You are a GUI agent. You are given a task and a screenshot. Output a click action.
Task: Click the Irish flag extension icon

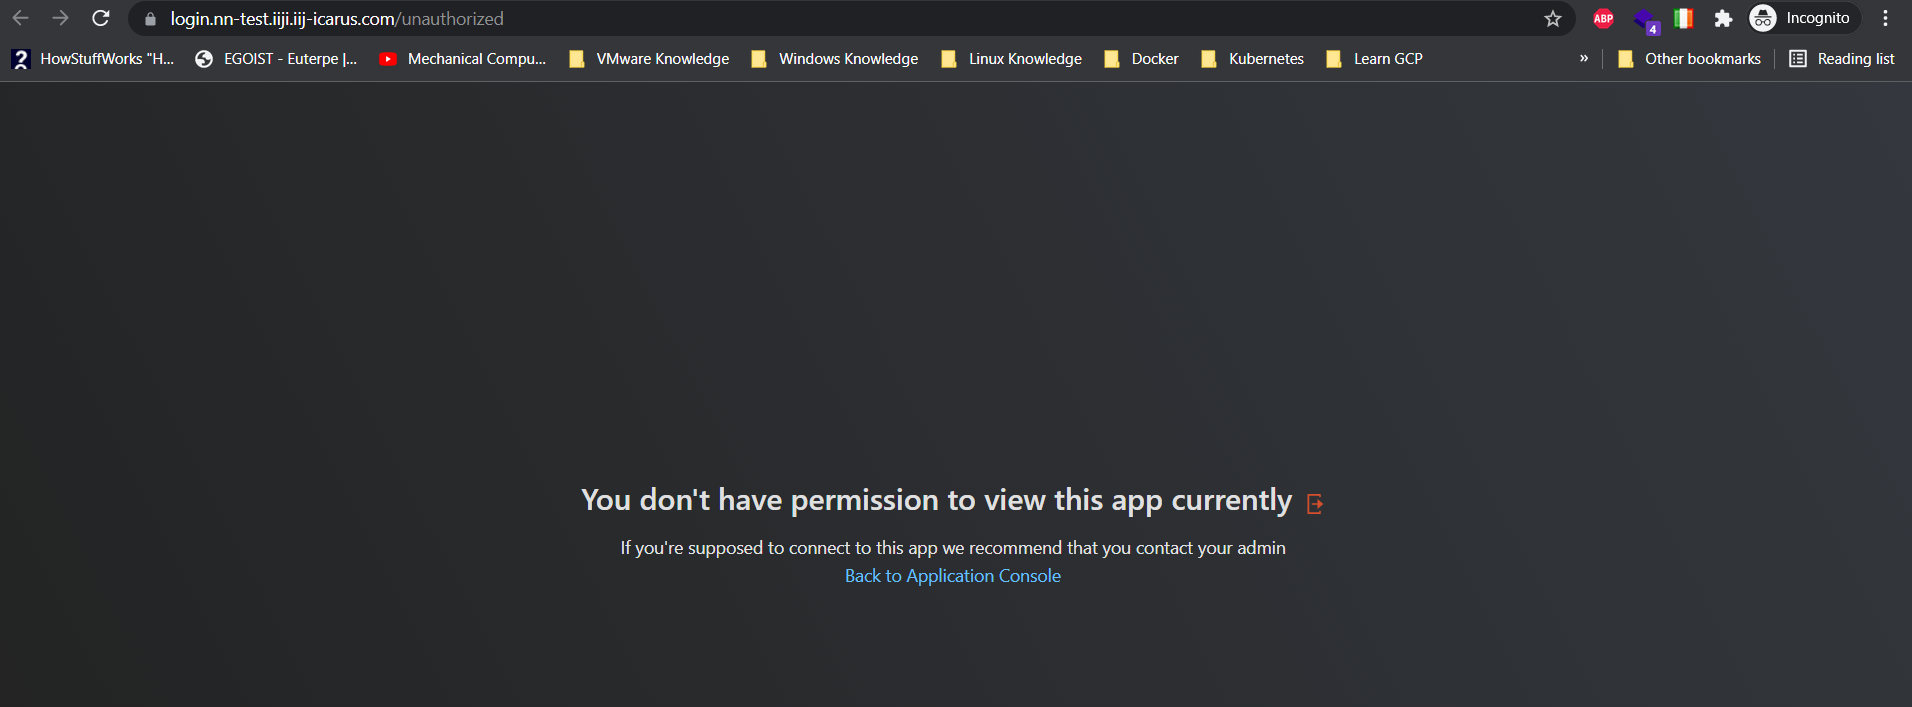pyautogui.click(x=1683, y=19)
